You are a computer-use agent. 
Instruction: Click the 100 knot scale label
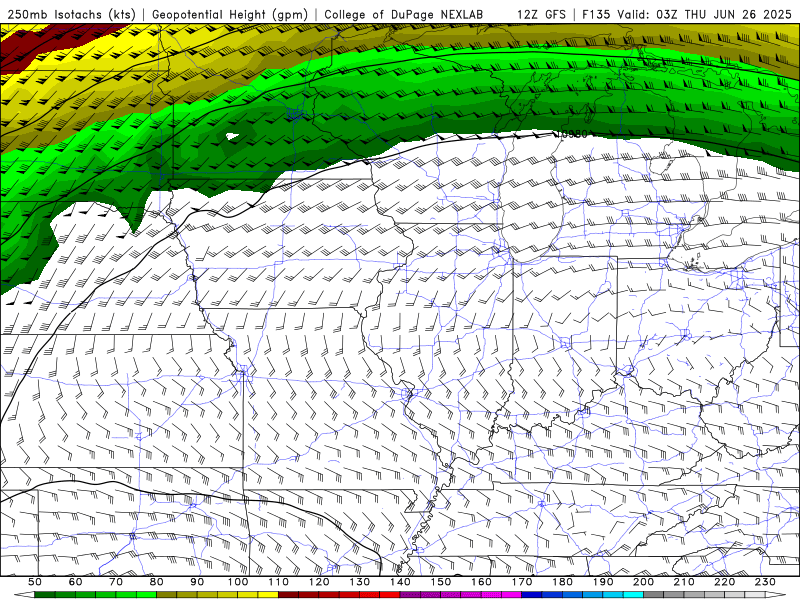click(x=238, y=582)
